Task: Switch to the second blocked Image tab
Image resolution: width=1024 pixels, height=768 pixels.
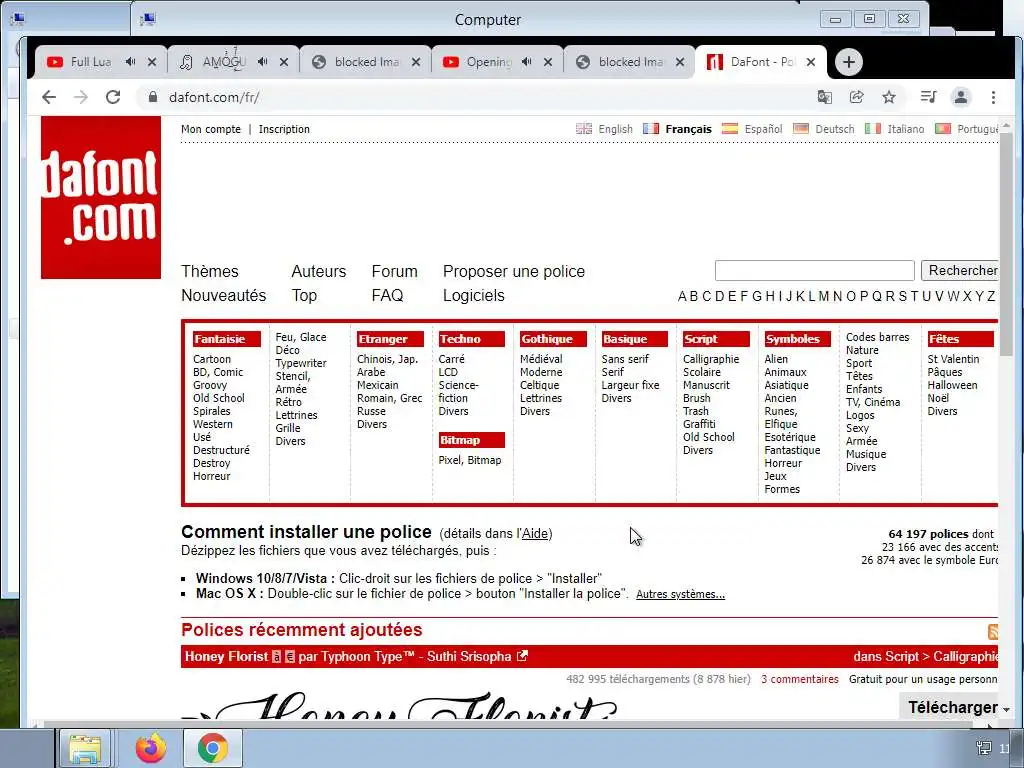Action: [x=630, y=62]
